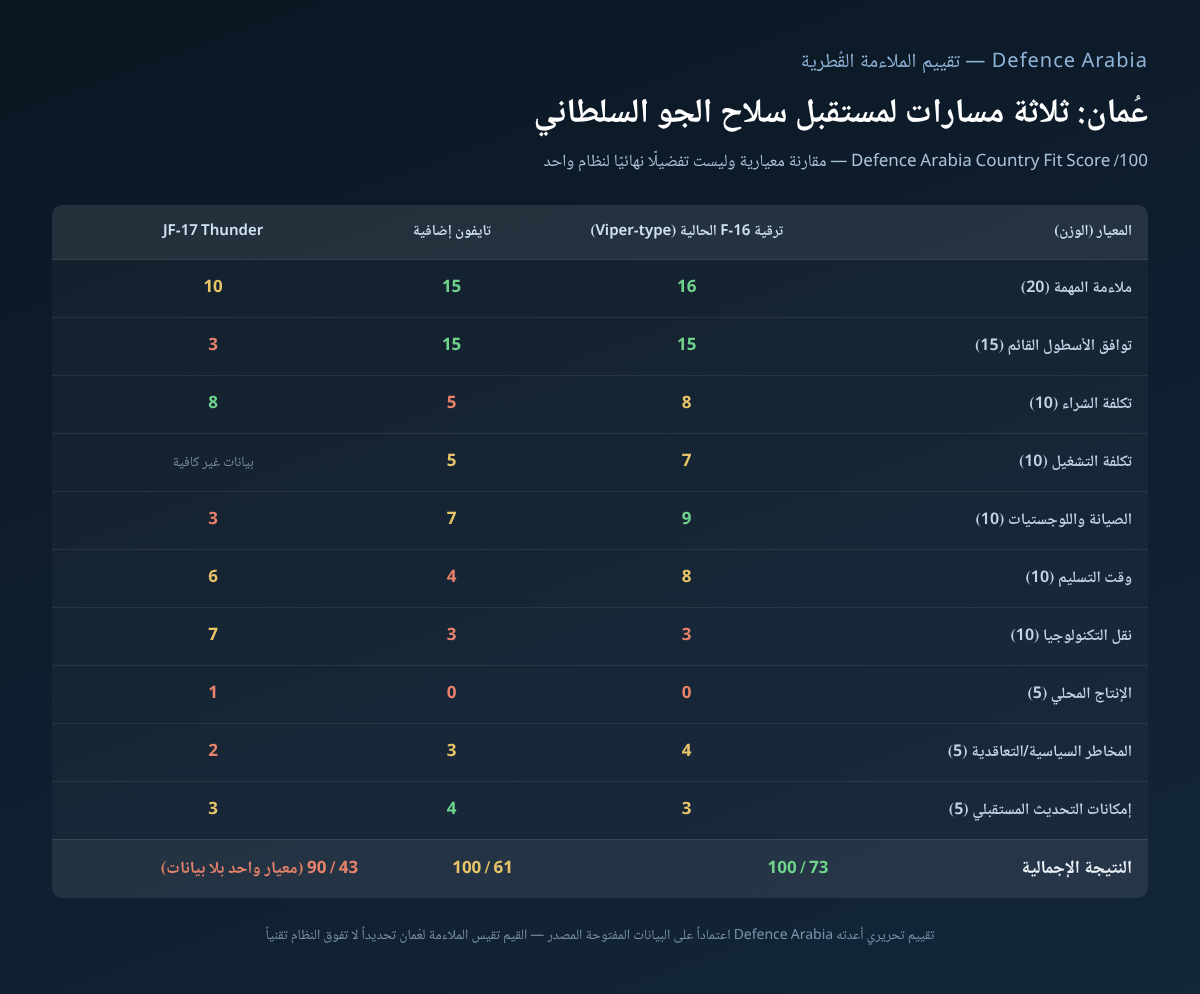This screenshot has width=1200, height=994.
Task: Click the row label 'وقت التسليم (10)'
Action: 1080,577
